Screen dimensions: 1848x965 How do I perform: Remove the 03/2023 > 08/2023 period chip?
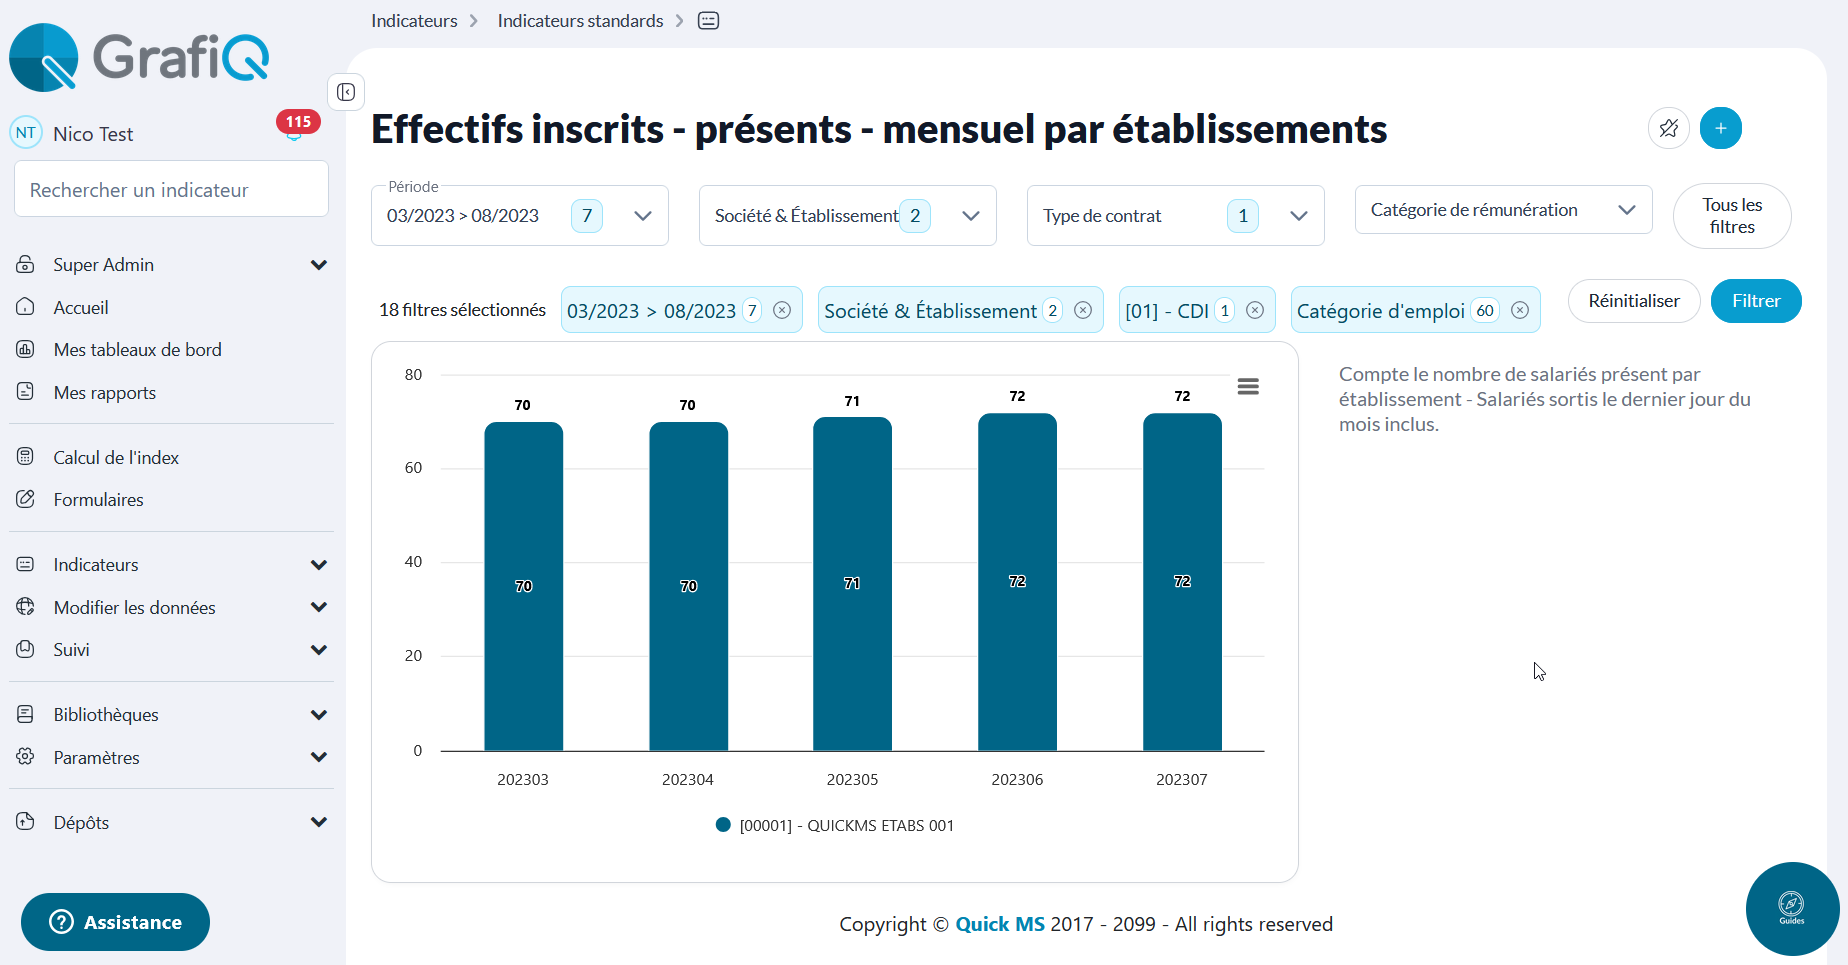(782, 310)
